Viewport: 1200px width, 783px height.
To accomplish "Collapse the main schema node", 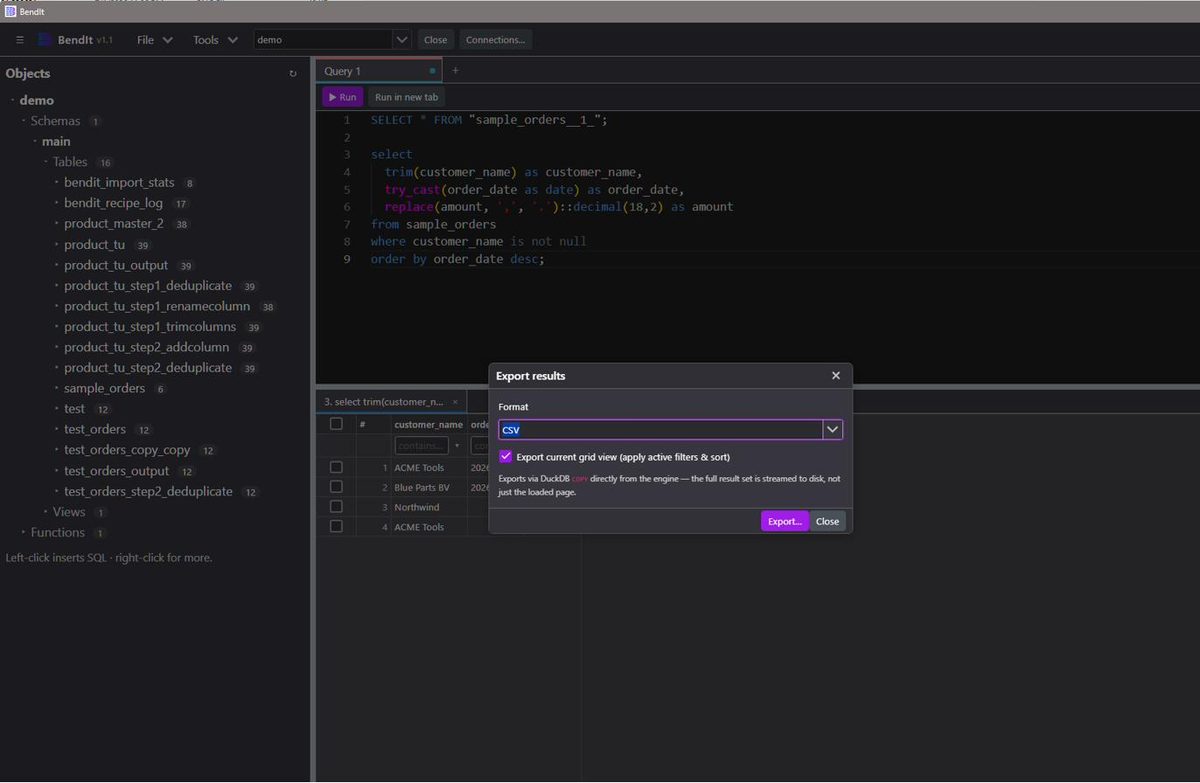I will (34, 142).
